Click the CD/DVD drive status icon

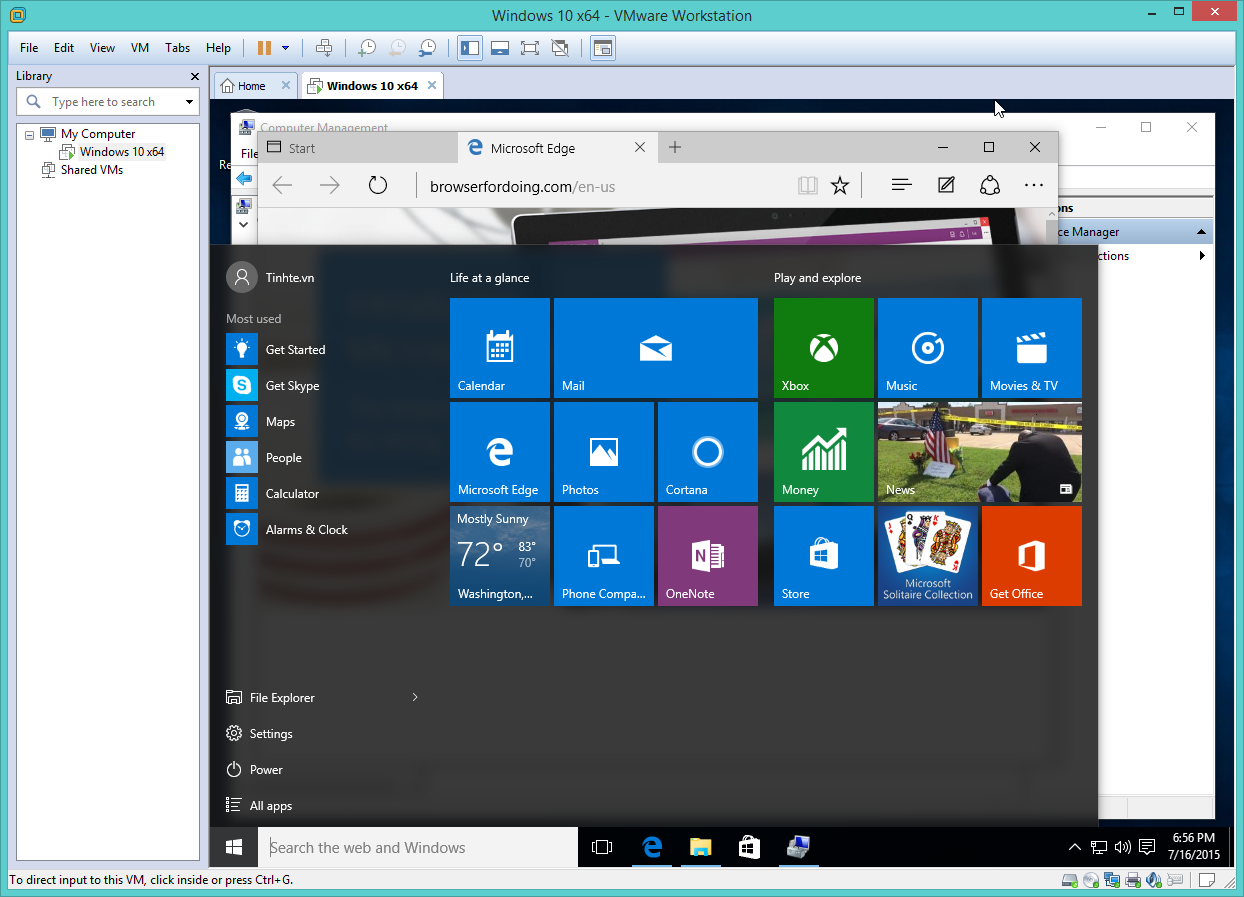1091,880
